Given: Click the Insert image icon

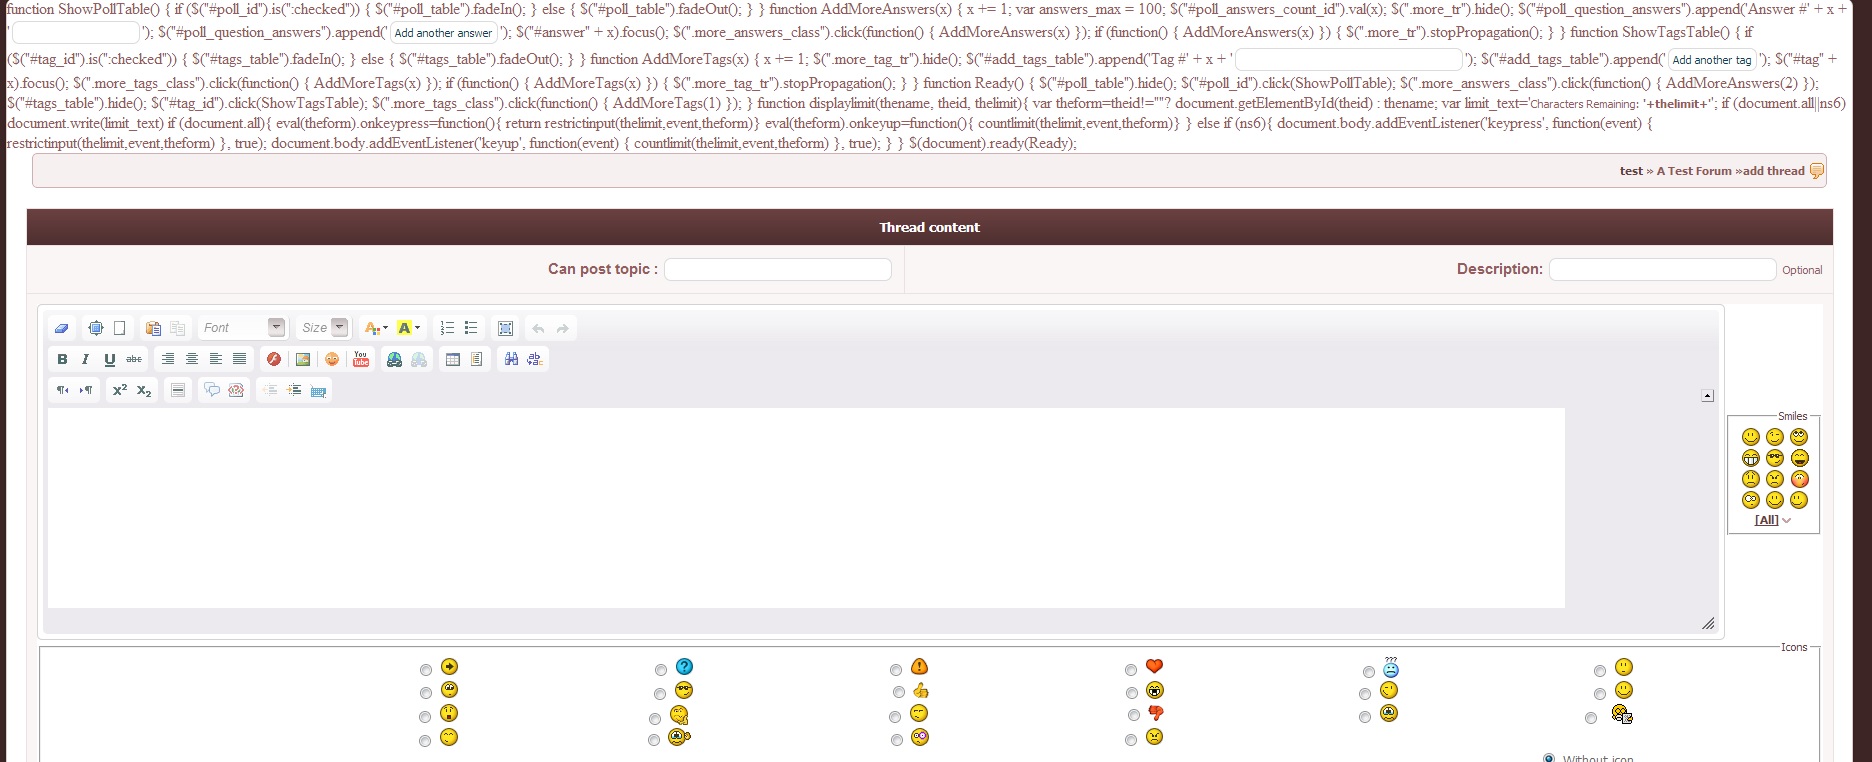Looking at the screenshot, I should point(303,359).
